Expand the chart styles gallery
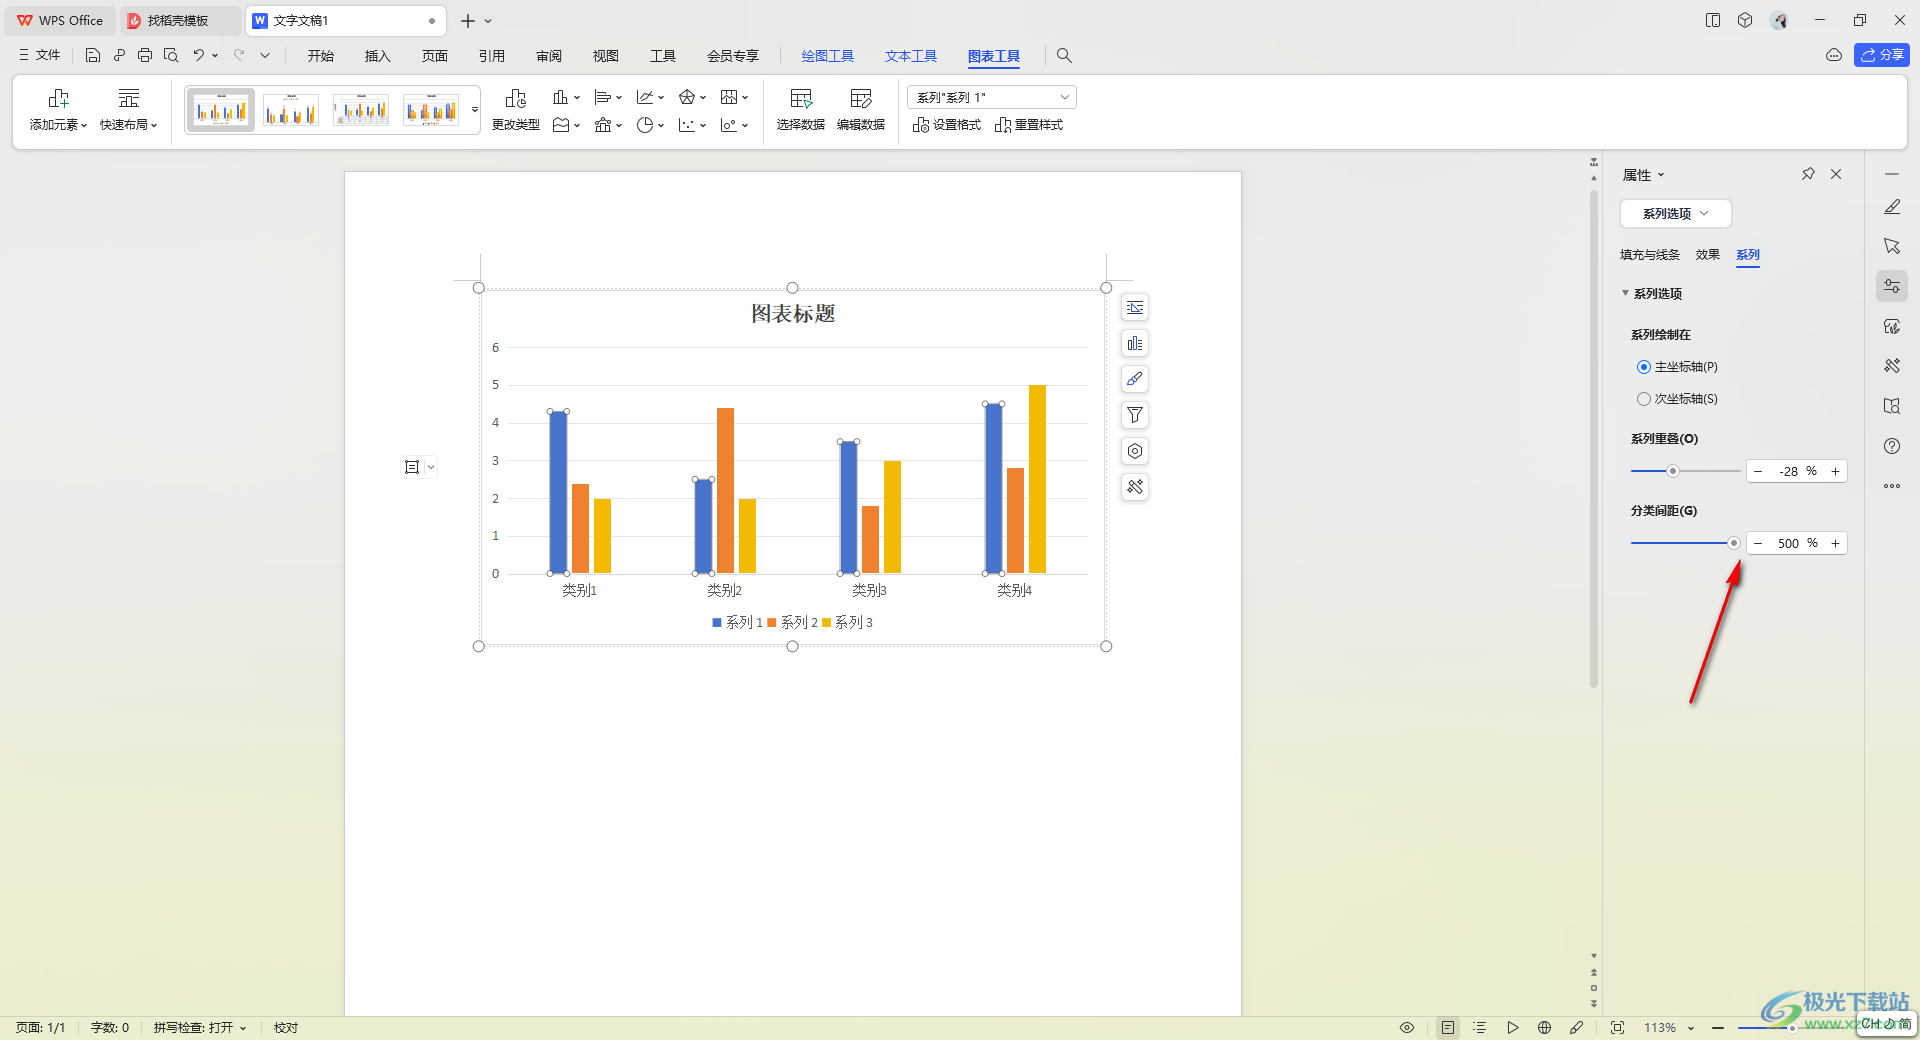Screen dimensions: 1920x1040 (475, 110)
